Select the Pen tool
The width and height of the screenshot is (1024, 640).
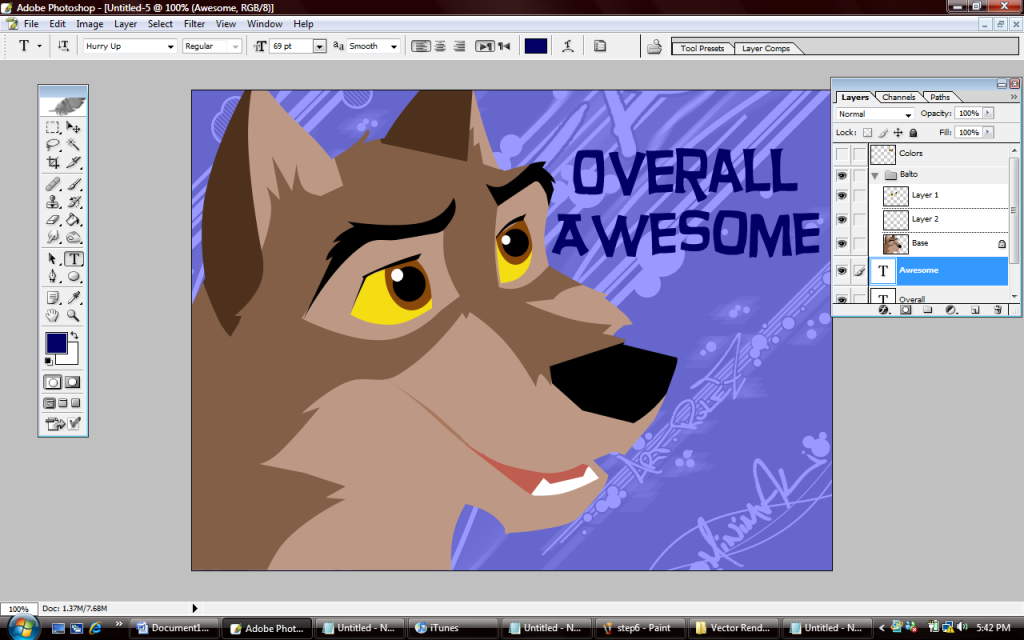53,276
